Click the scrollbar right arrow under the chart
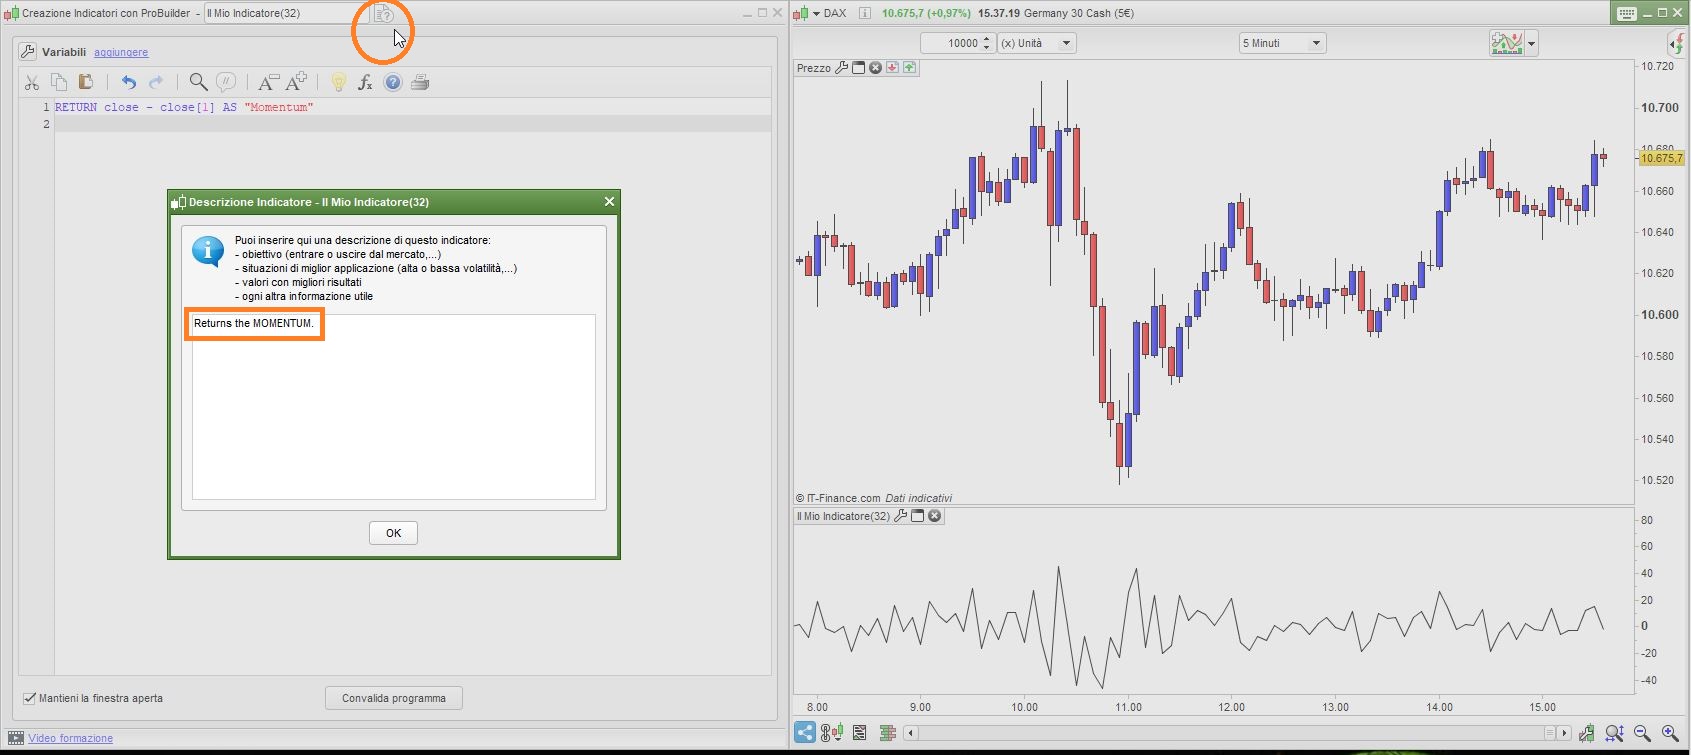The height and width of the screenshot is (755, 1691). click(1565, 733)
